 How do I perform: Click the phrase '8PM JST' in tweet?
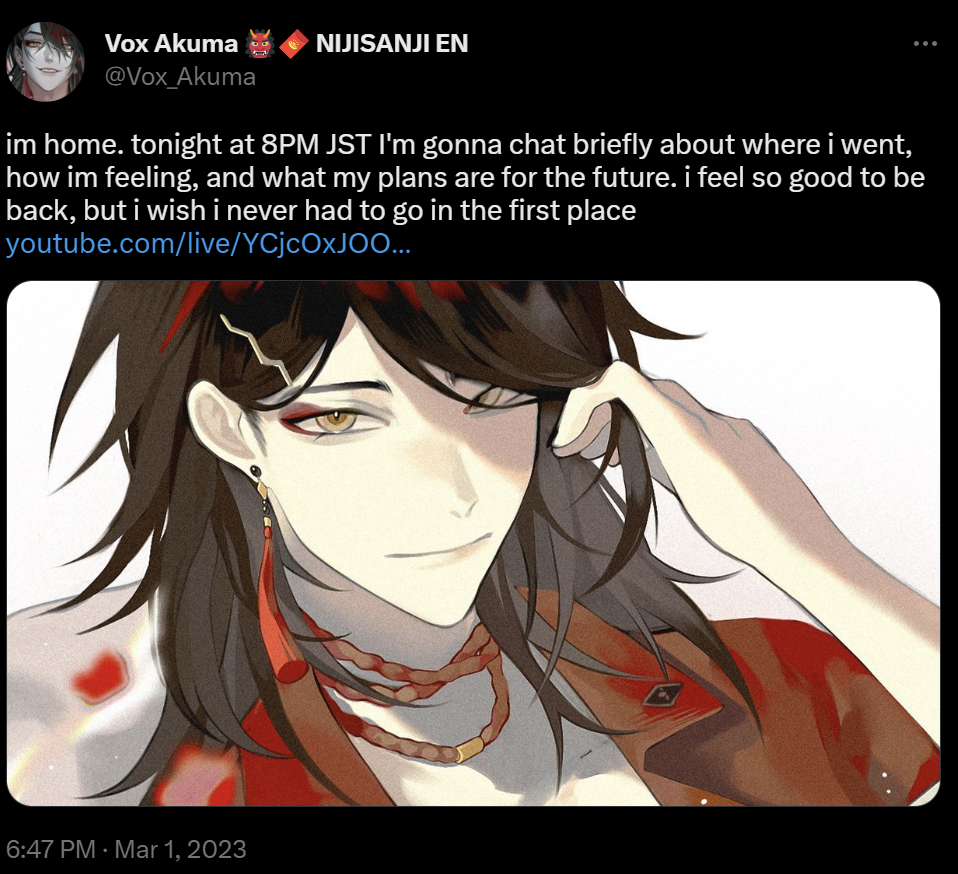tap(316, 145)
